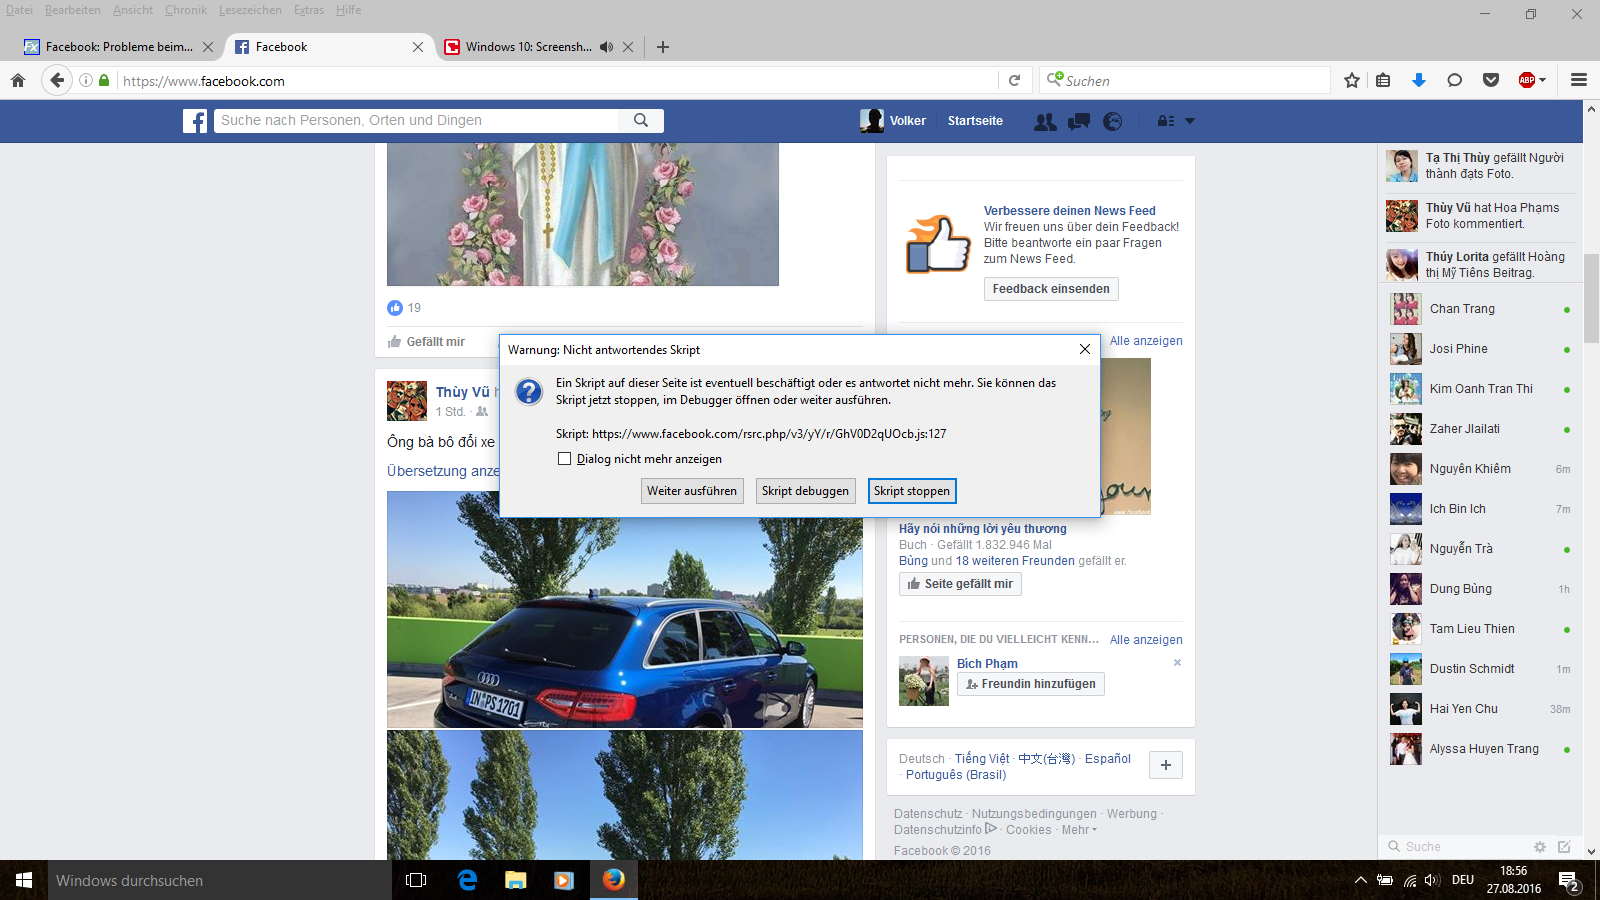
Task: Open the Chronik menu
Action: (185, 10)
